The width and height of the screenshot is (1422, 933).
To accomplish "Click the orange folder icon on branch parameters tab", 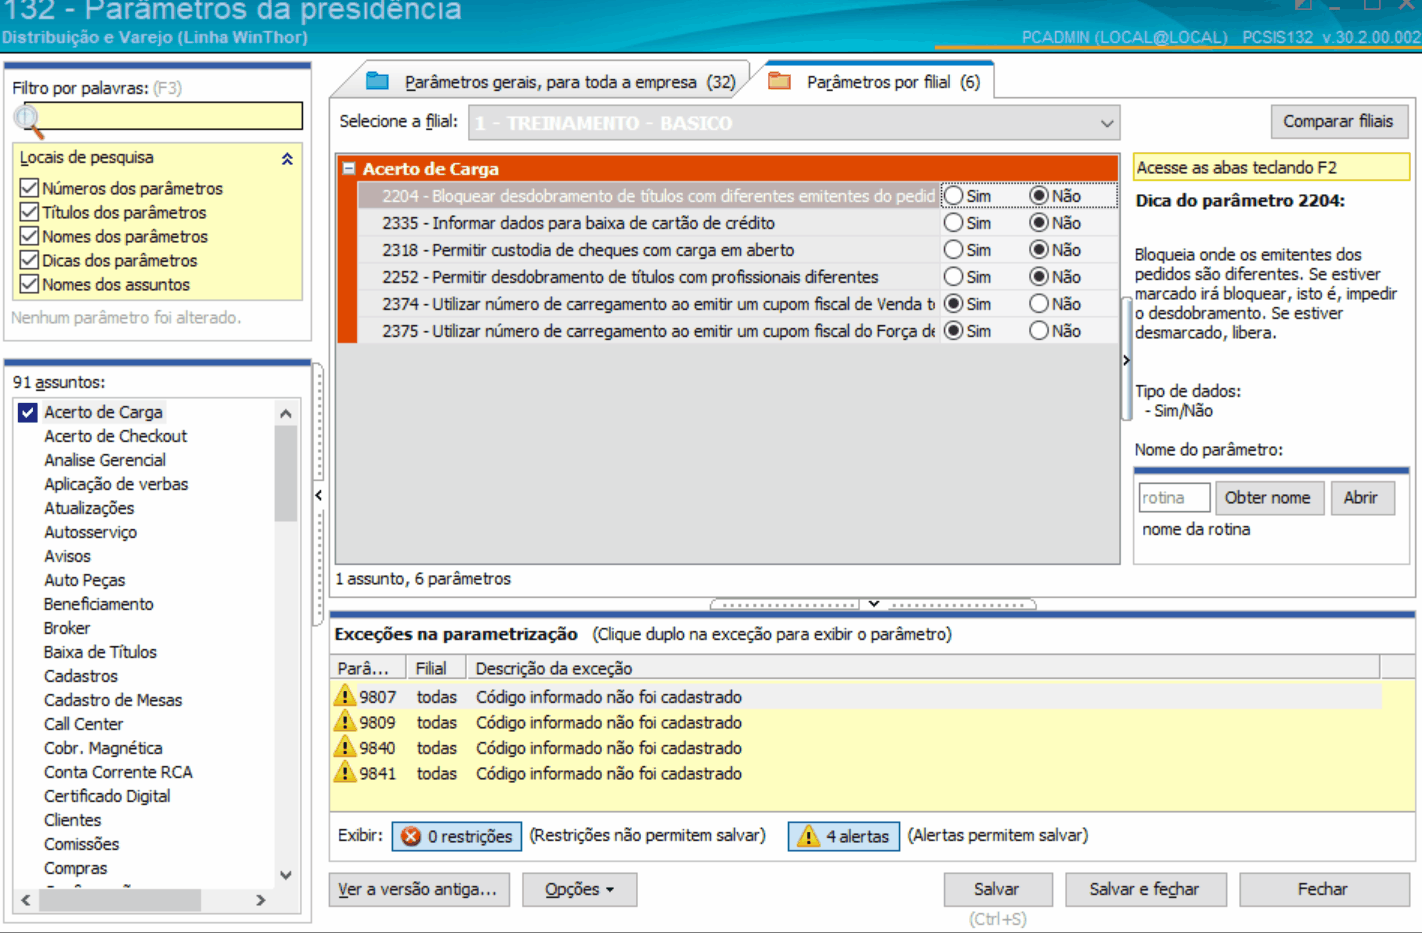I will (779, 81).
